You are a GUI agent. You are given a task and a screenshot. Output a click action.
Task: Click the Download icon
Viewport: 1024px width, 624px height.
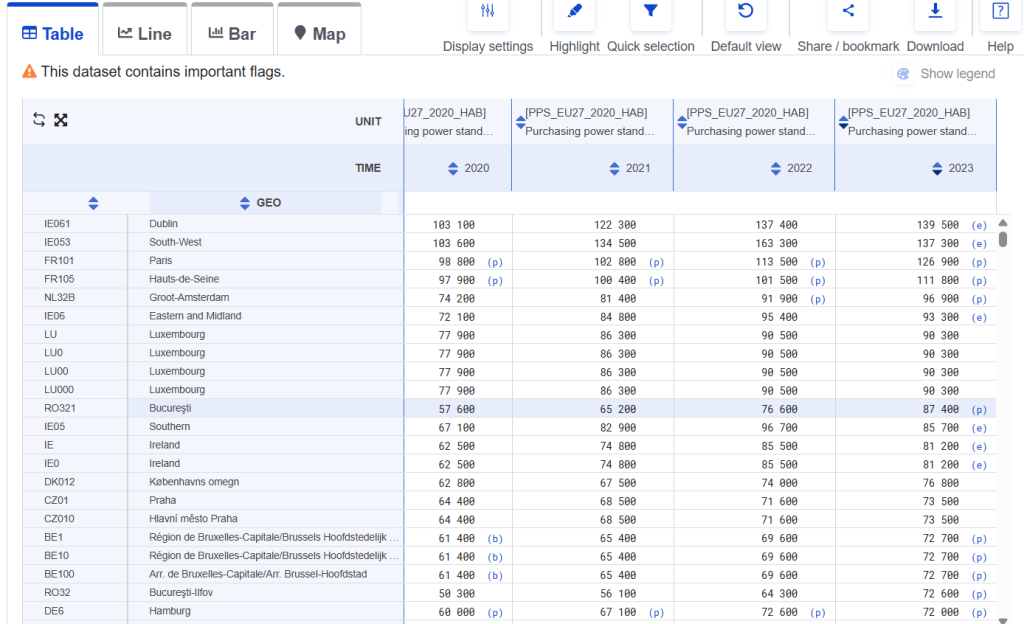click(x=935, y=12)
